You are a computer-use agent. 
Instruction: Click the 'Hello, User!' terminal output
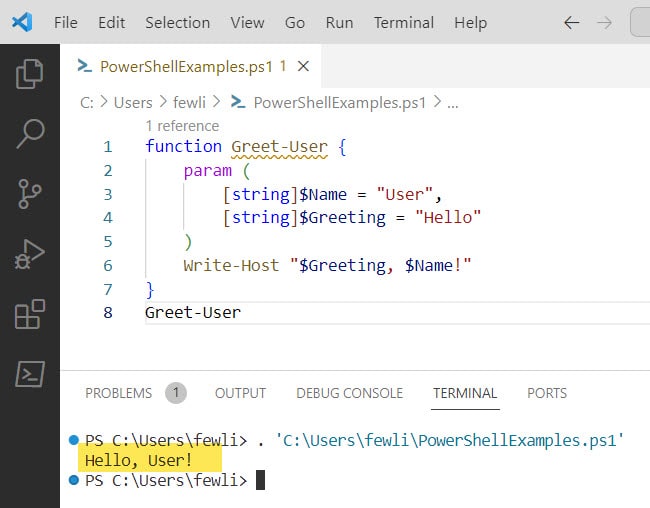click(138, 460)
